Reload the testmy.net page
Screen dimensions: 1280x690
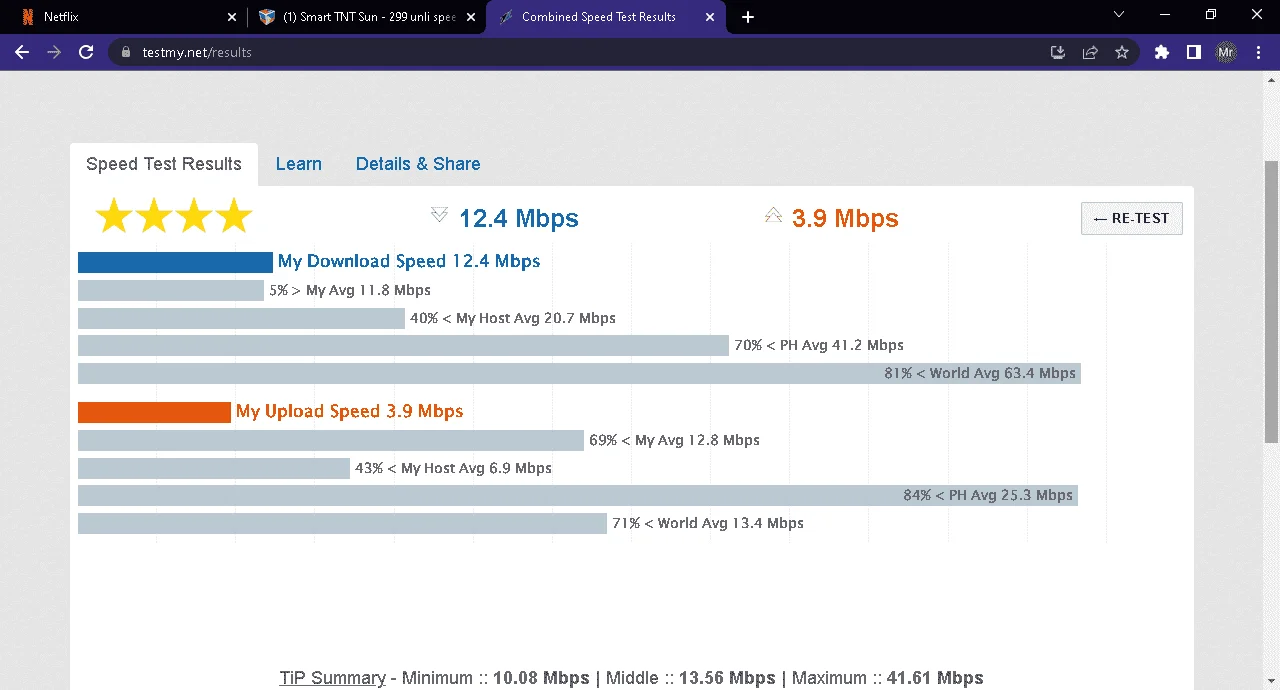point(86,52)
